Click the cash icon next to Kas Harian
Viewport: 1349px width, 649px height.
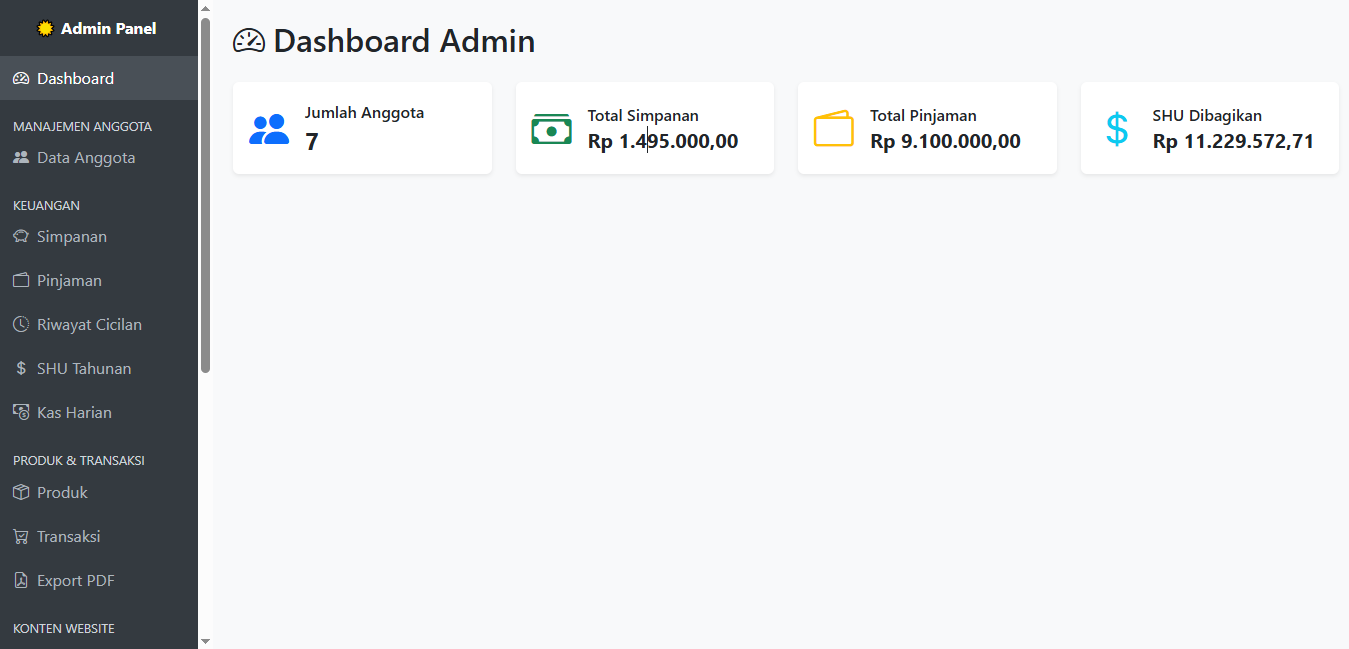click(x=21, y=413)
